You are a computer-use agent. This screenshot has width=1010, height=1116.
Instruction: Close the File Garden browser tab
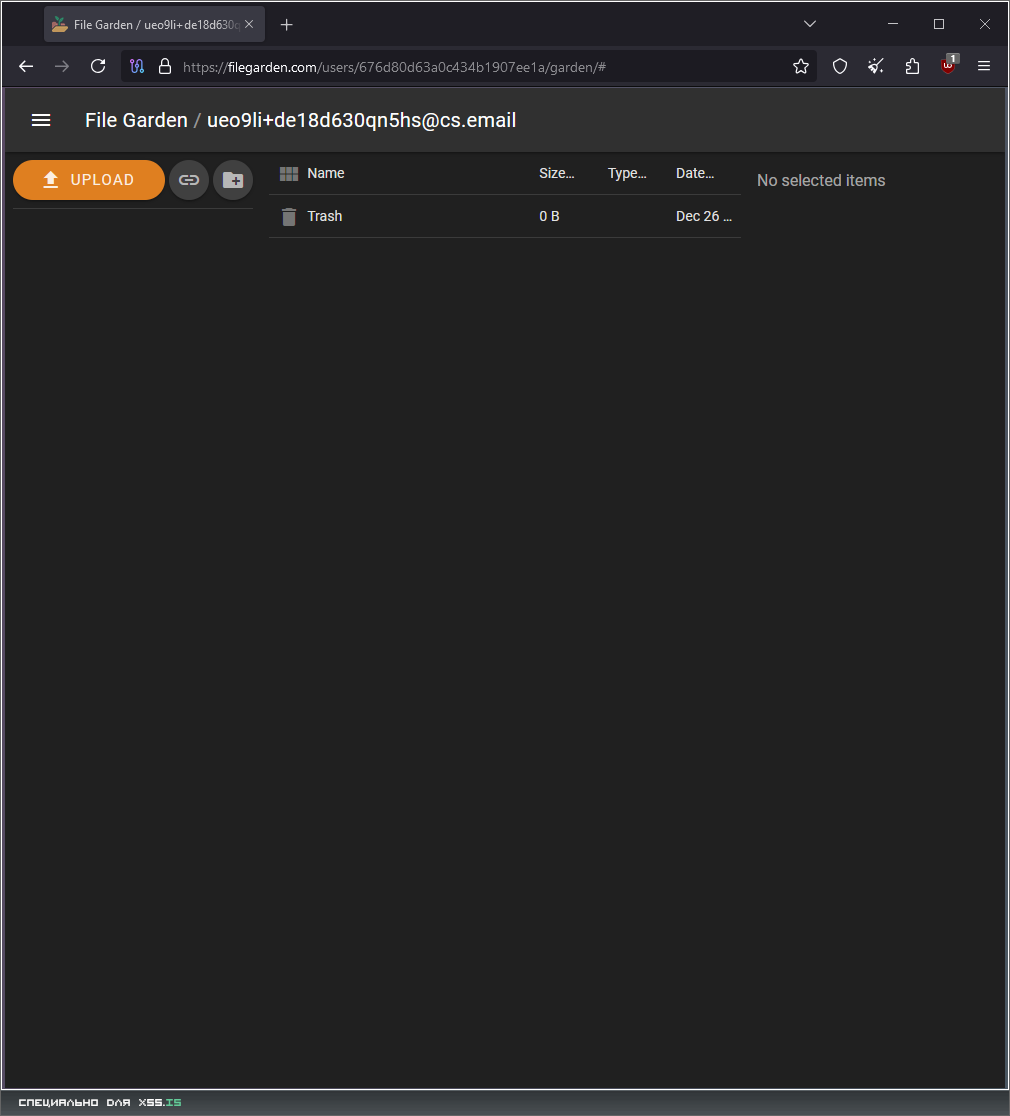(250, 24)
